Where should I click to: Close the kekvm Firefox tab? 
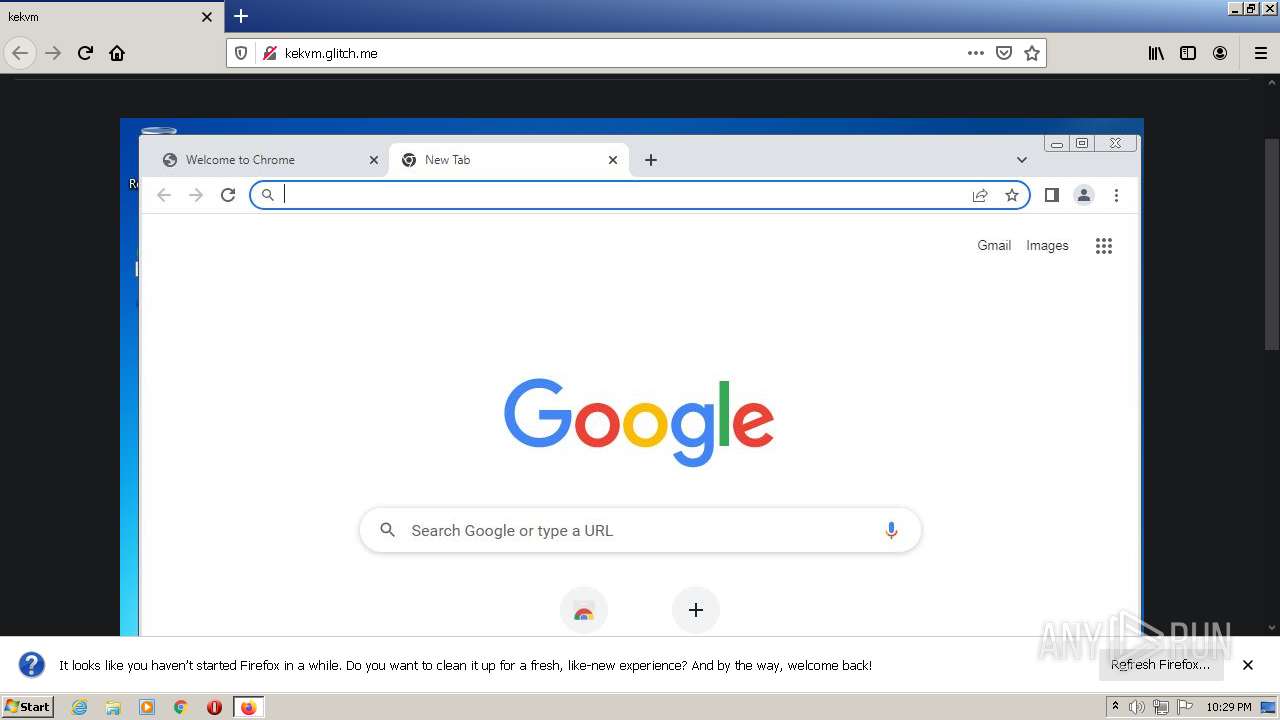207,17
